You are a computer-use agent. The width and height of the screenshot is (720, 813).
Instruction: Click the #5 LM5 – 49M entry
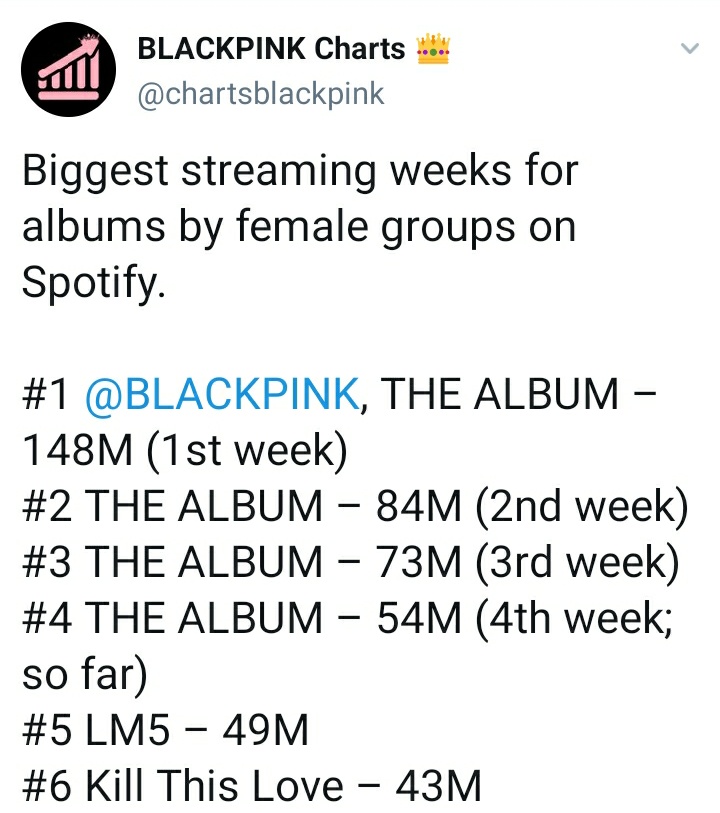[x=166, y=730]
